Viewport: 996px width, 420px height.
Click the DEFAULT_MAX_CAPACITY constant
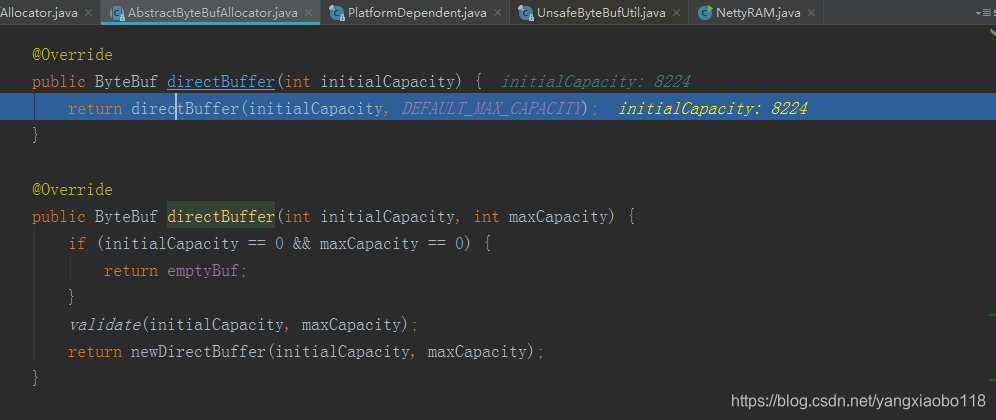tap(492, 109)
